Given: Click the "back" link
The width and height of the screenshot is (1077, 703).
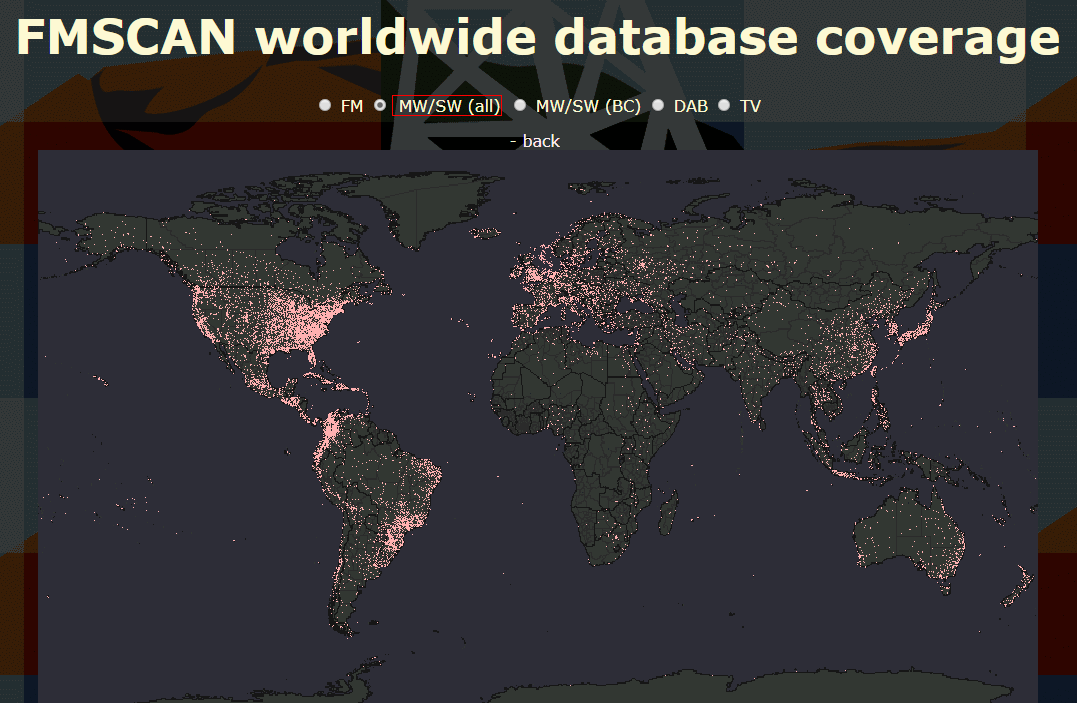Looking at the screenshot, I should 541,141.
